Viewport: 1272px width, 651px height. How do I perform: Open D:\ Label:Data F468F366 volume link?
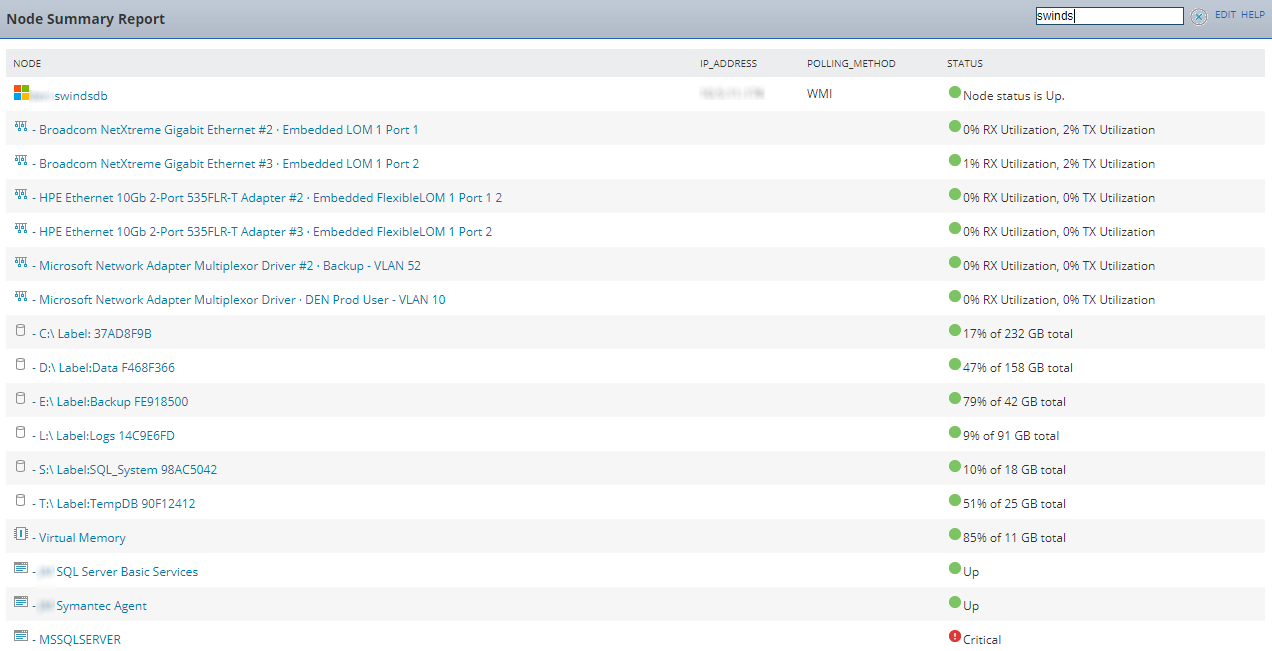(107, 368)
